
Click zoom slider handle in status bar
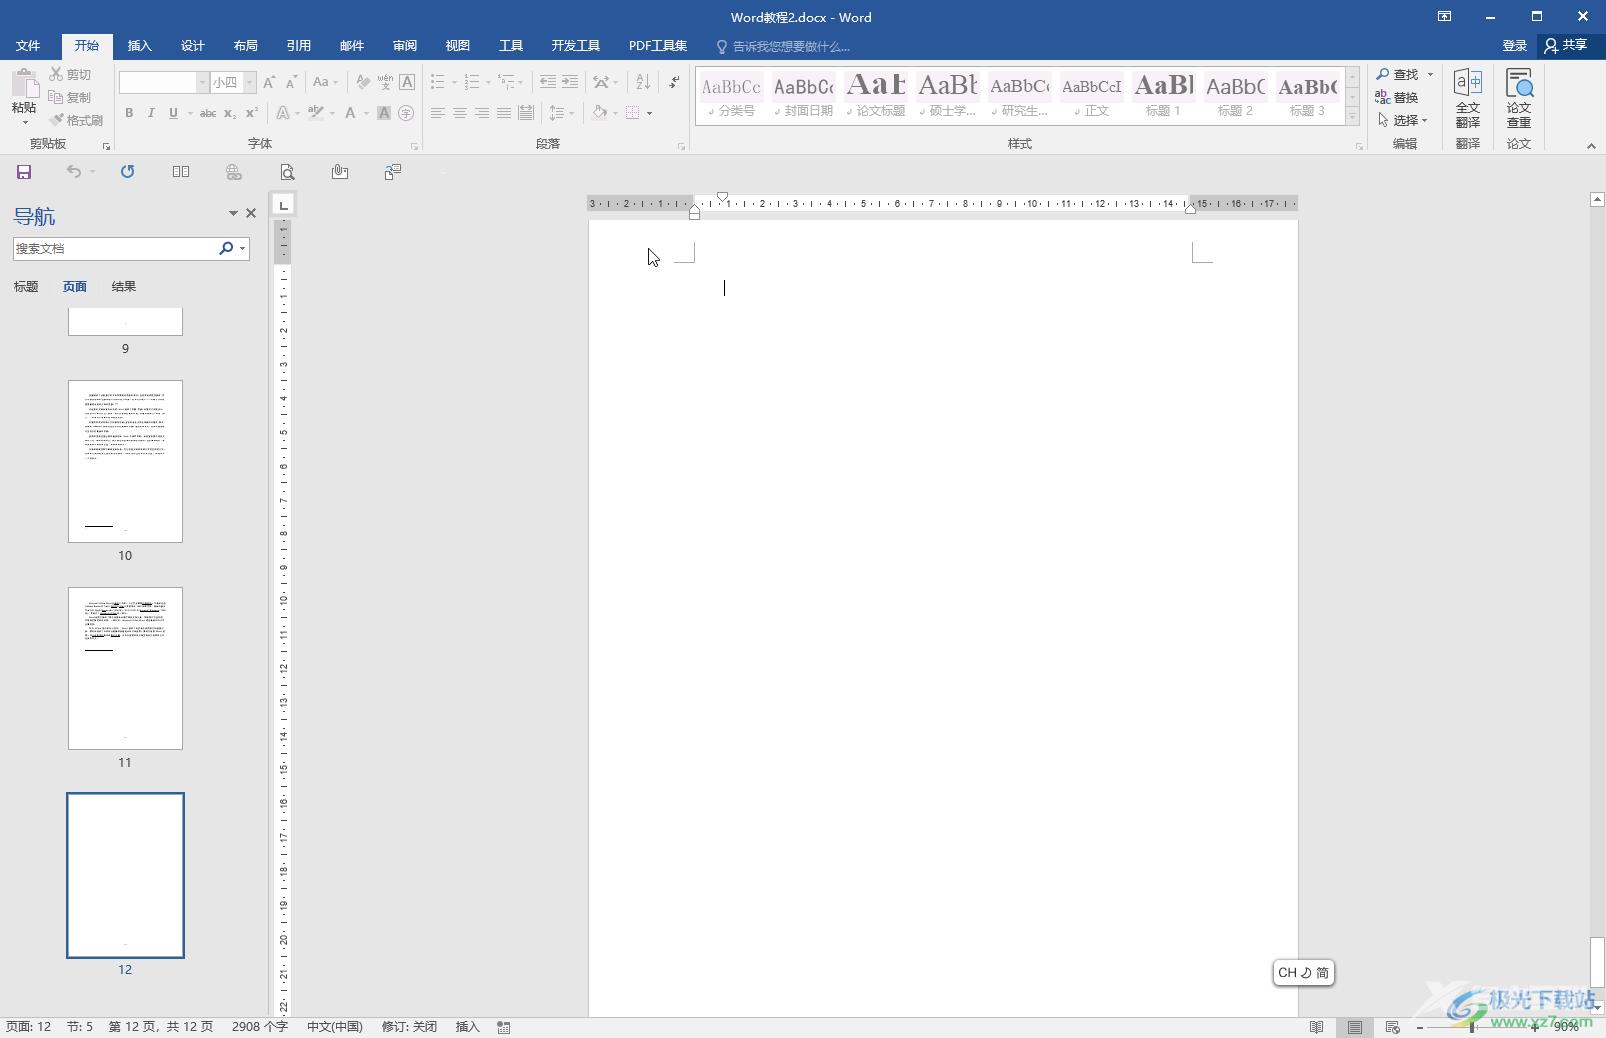(x=1472, y=1027)
